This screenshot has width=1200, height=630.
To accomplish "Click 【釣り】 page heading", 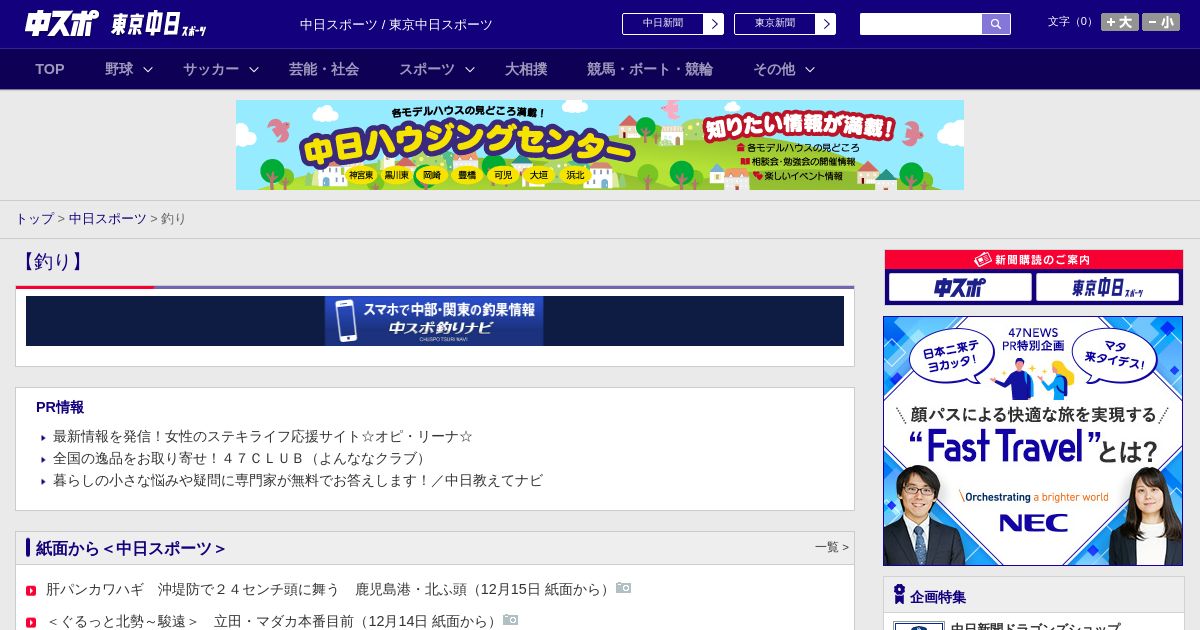I will [x=52, y=262].
